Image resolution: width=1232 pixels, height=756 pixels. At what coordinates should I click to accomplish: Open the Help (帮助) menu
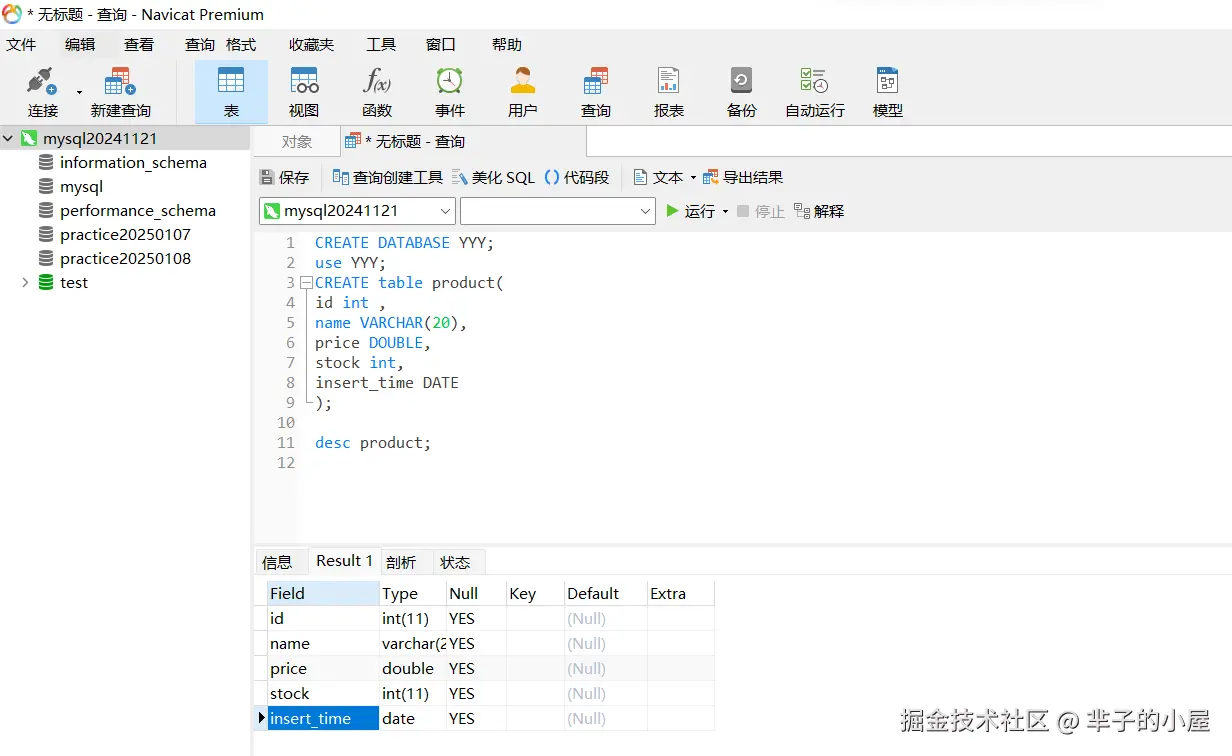pyautogui.click(x=507, y=44)
